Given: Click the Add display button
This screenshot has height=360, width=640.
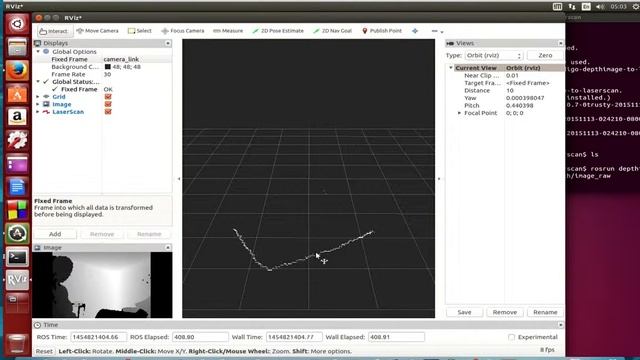Looking at the screenshot, I should pyautogui.click(x=55, y=234).
